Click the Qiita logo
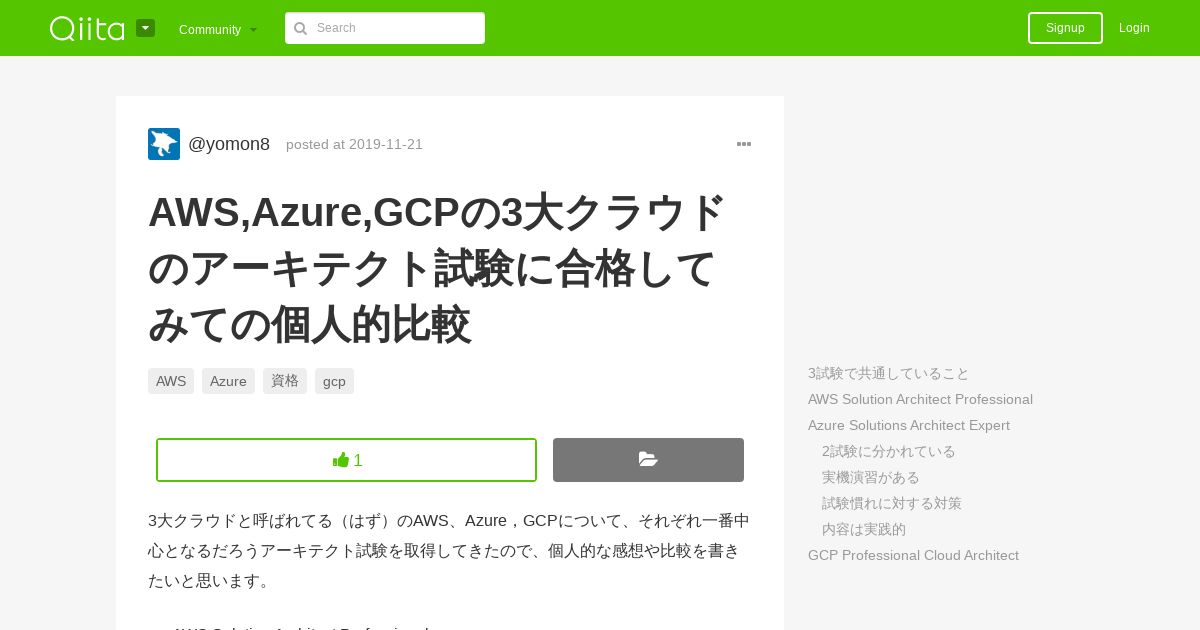The image size is (1200, 630). coord(87,28)
